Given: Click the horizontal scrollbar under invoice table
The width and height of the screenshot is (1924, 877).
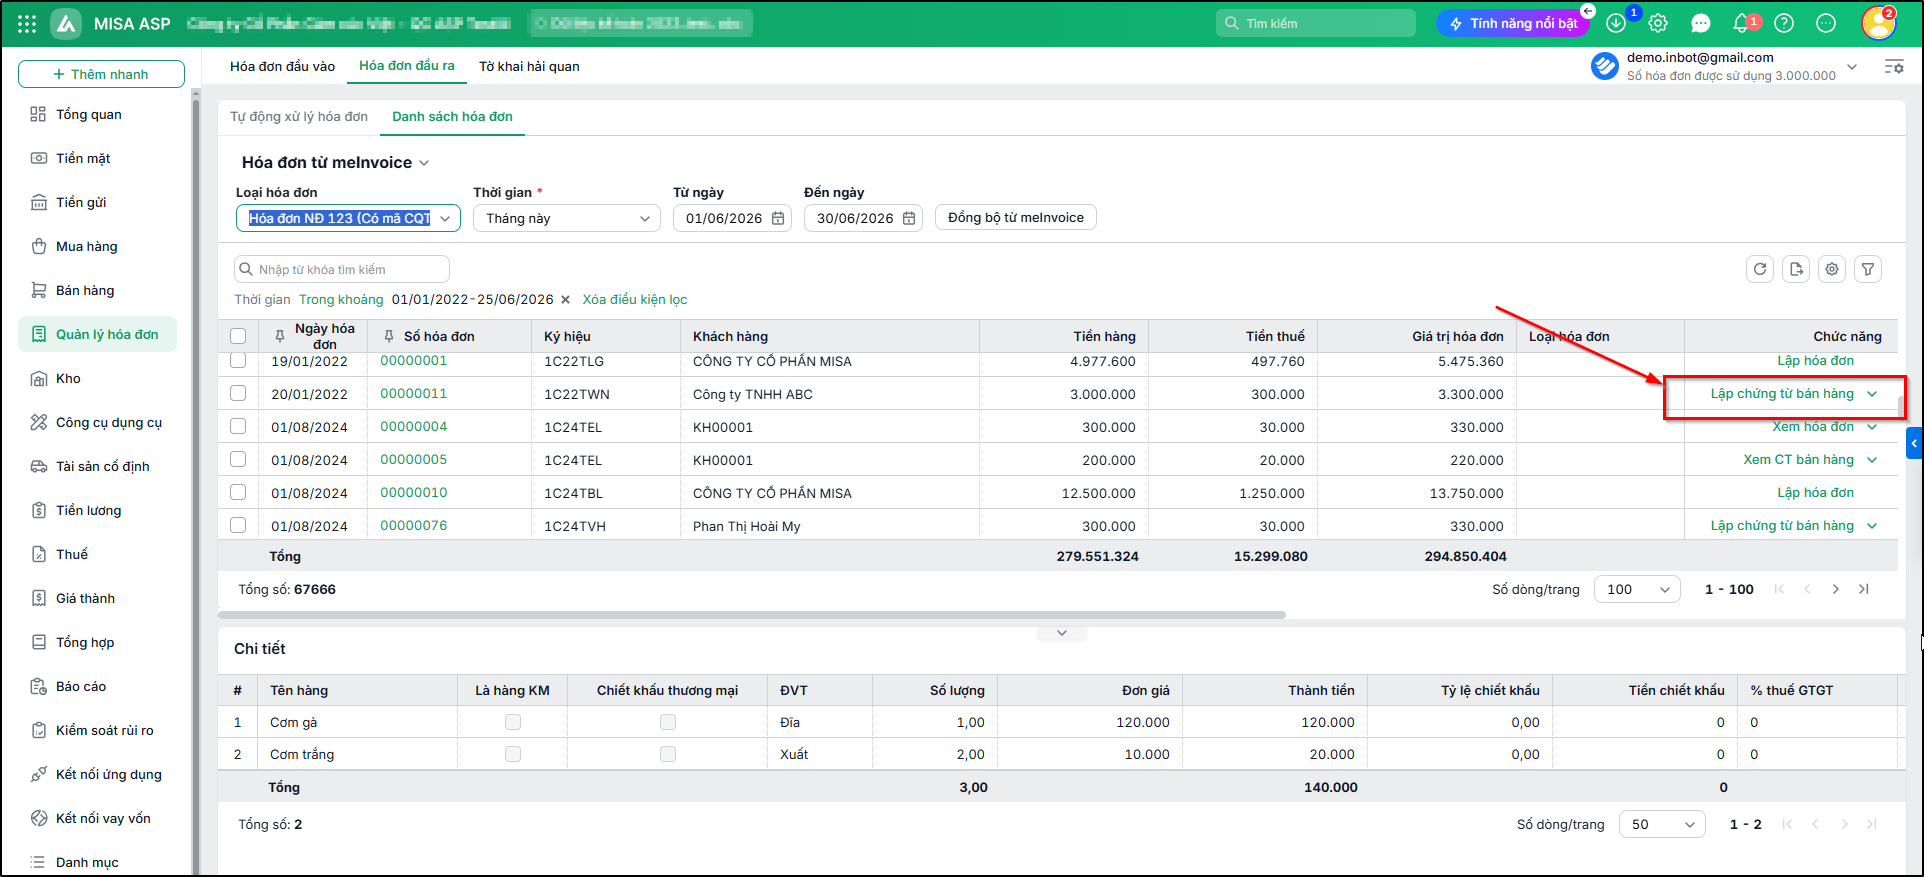Looking at the screenshot, I should coord(752,615).
